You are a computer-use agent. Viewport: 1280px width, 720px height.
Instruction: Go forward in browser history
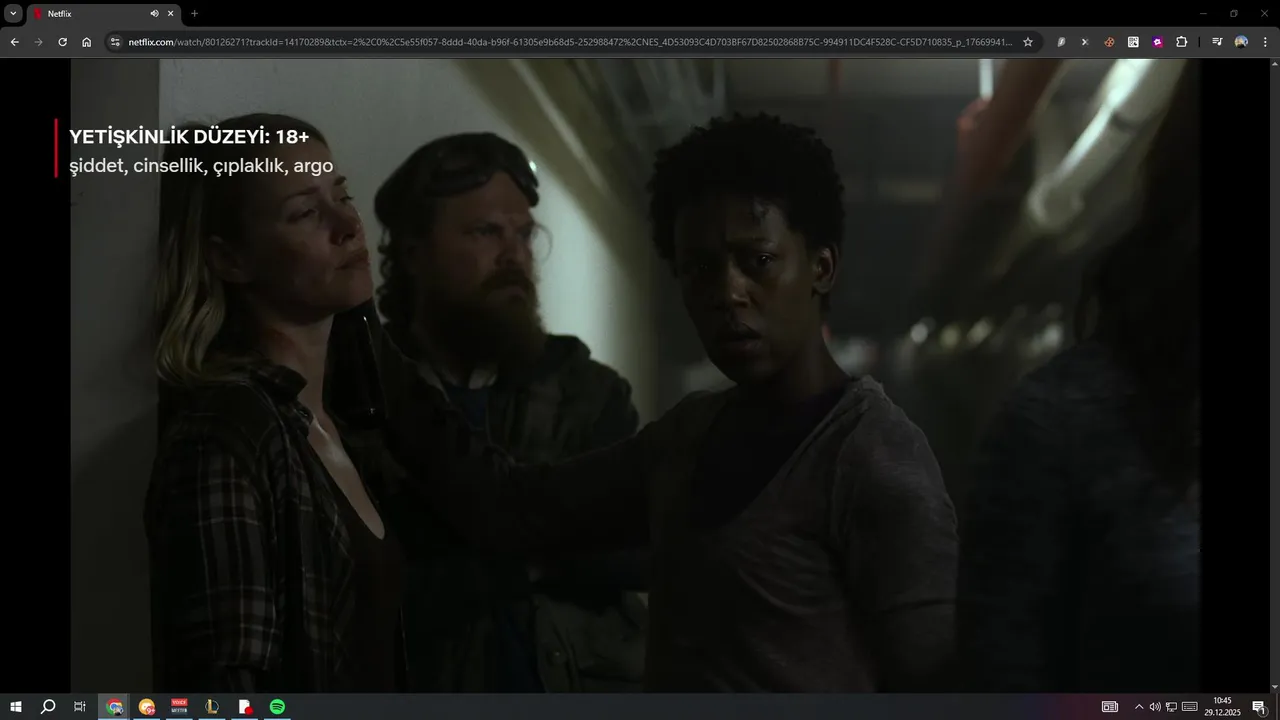pos(38,42)
